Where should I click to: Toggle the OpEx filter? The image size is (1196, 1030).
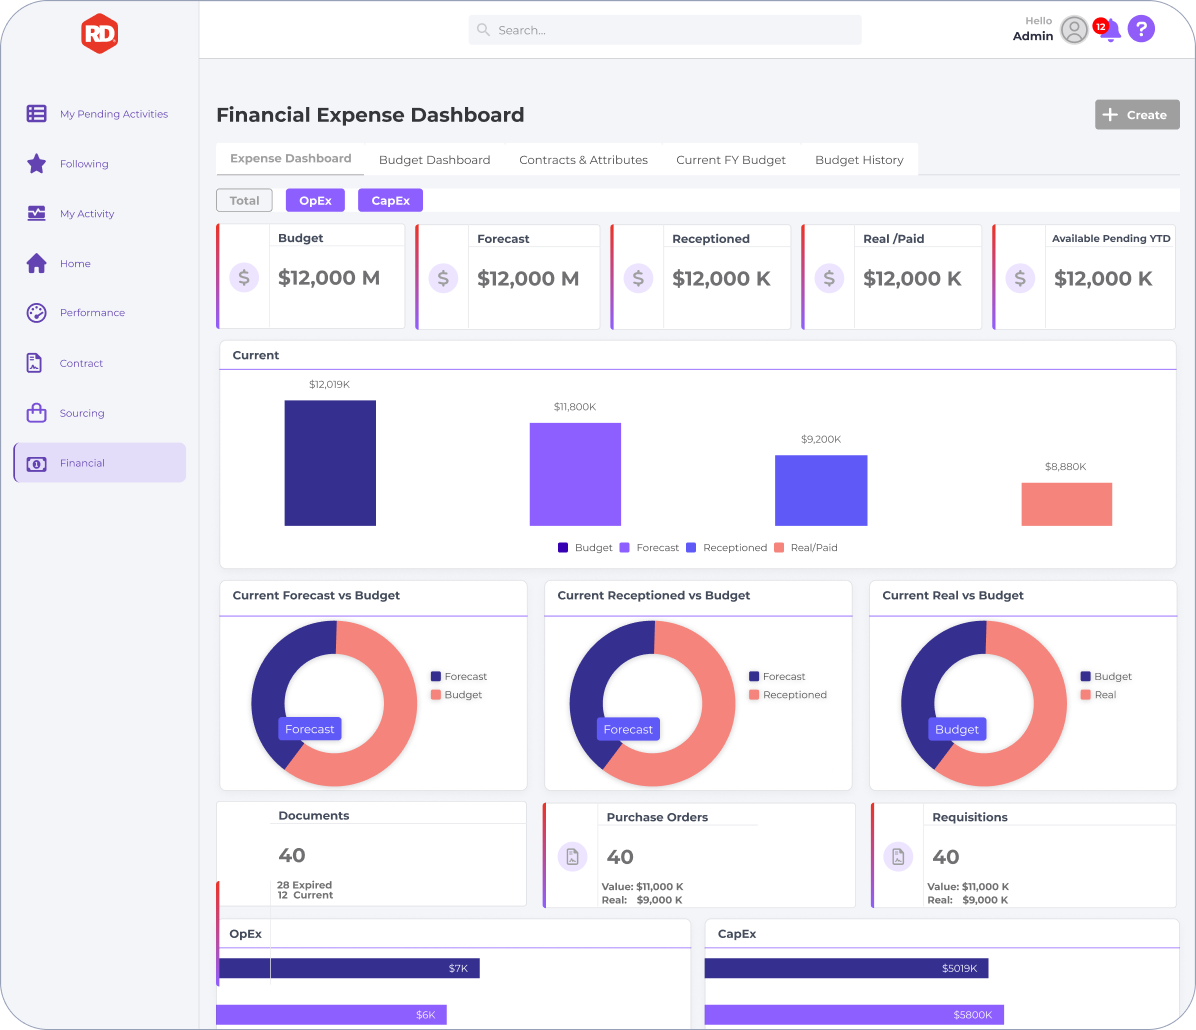pos(315,201)
